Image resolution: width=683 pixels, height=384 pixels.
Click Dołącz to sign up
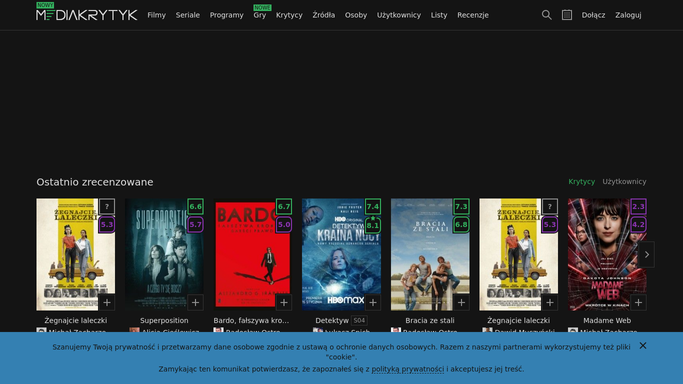click(x=593, y=15)
